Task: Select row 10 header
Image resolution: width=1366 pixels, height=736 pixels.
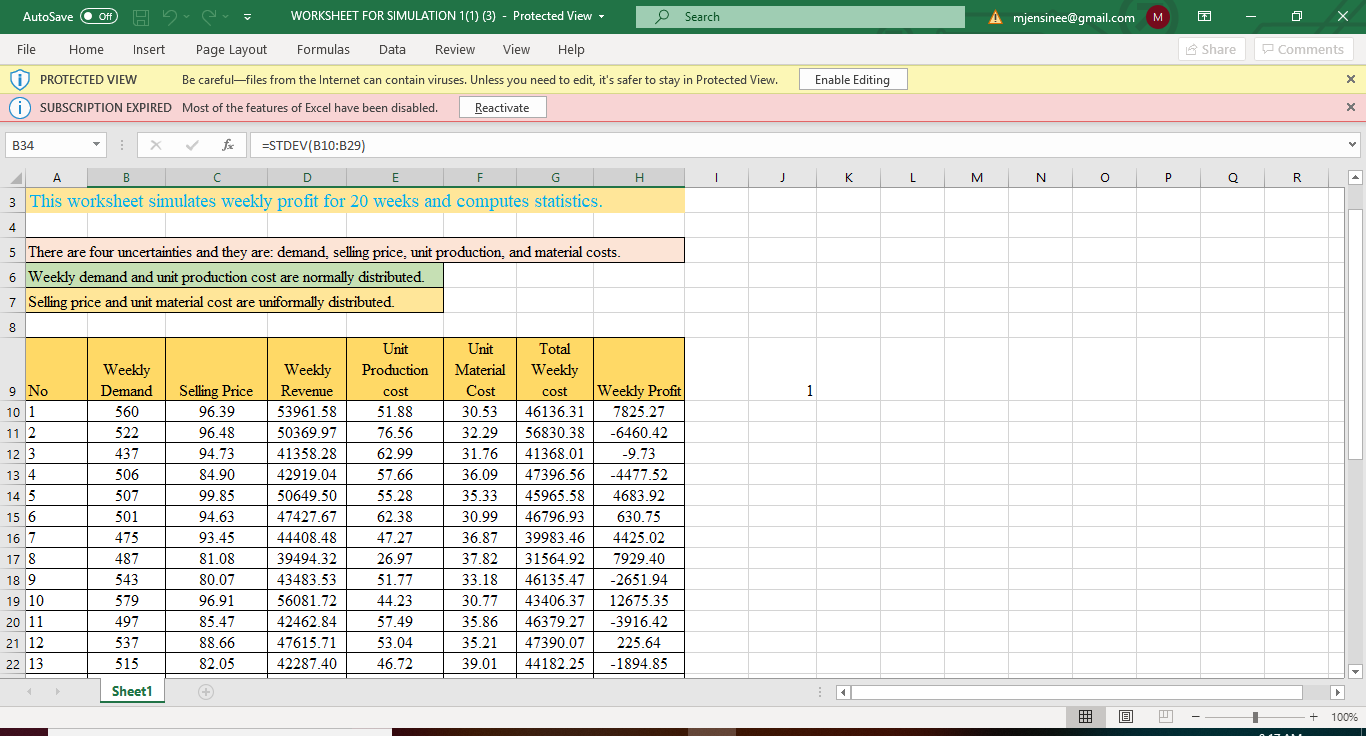Action: click(x=12, y=411)
